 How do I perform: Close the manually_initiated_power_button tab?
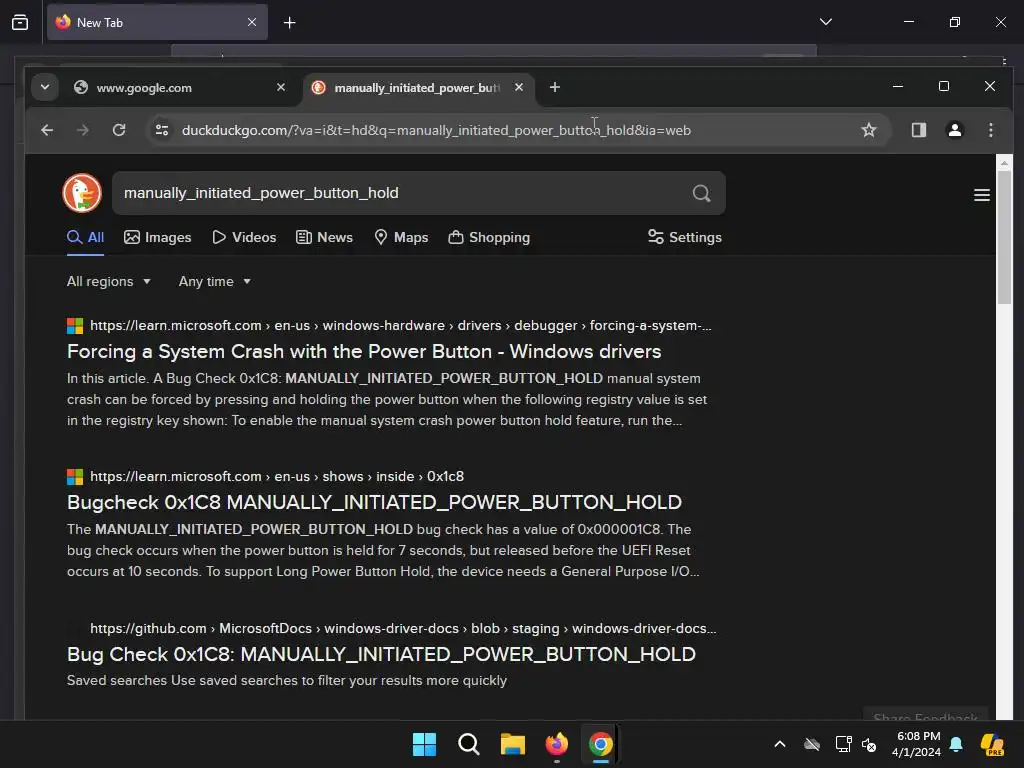pos(519,87)
